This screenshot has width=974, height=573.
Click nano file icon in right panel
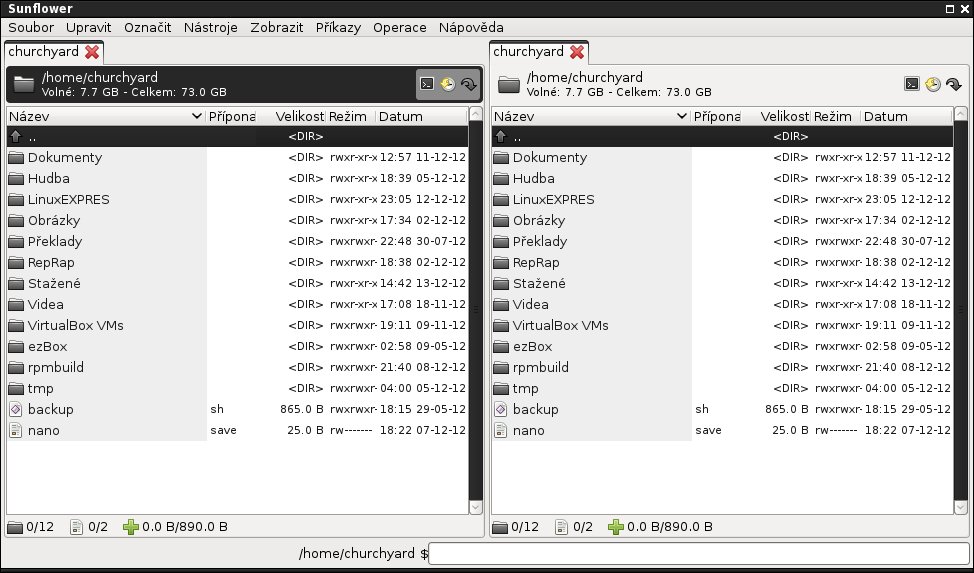[501, 431]
